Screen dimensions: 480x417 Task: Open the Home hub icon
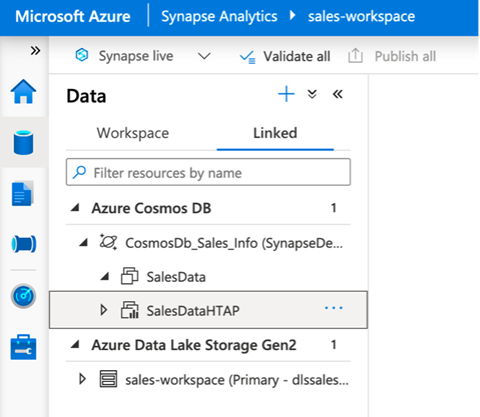23,91
